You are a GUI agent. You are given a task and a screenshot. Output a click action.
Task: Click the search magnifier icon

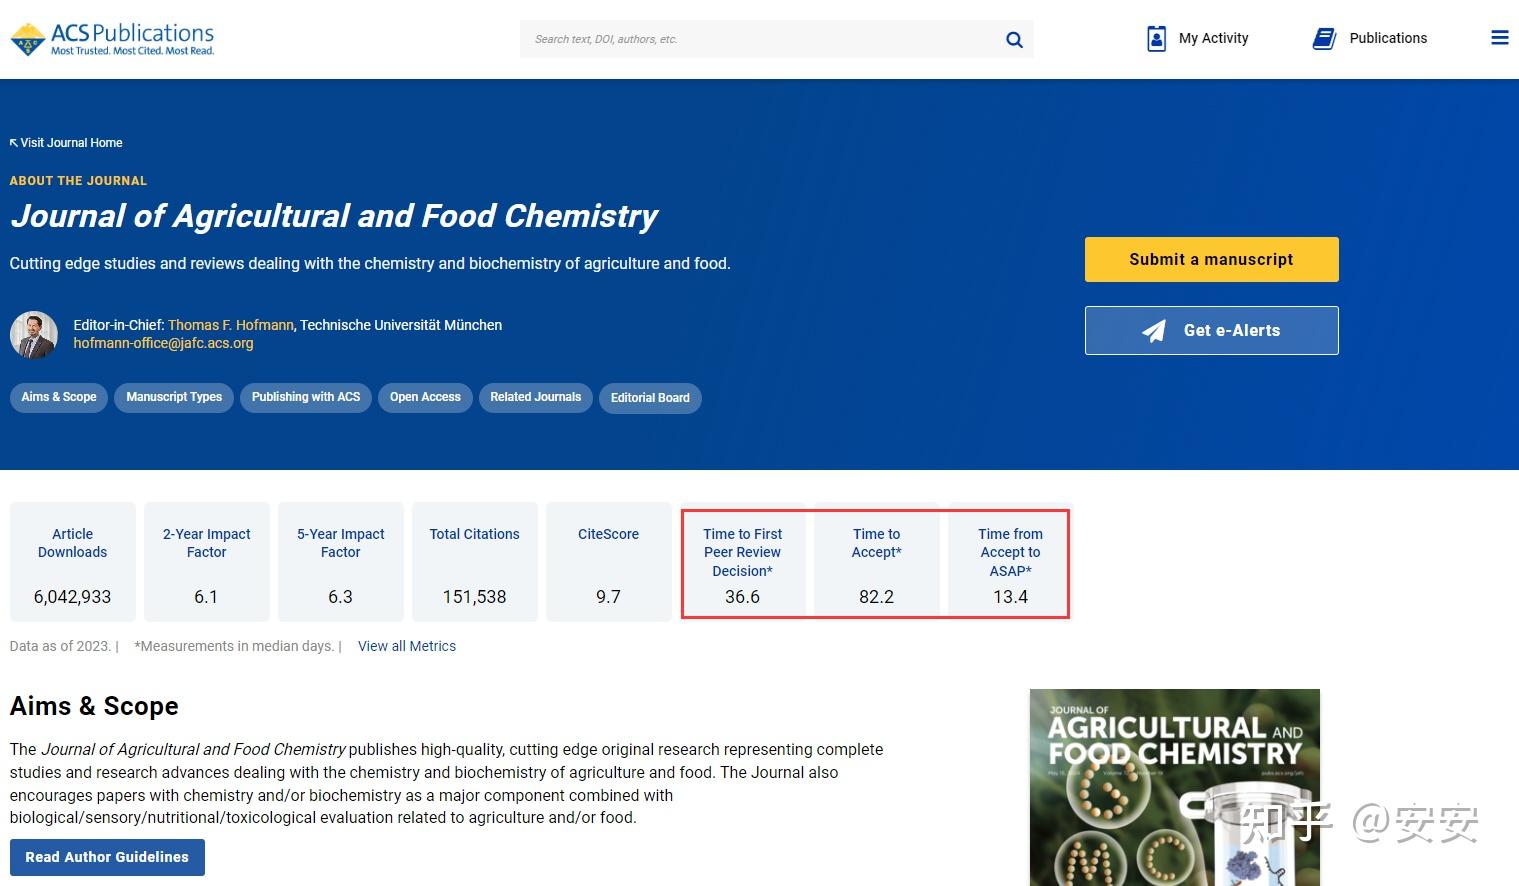pos(1014,40)
